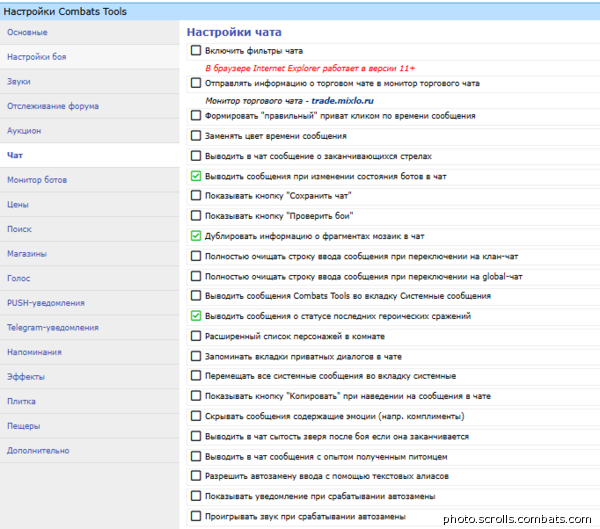Enable the "Включить фильтры чата" checkbox
This screenshot has height=529, width=600.
(x=196, y=50)
